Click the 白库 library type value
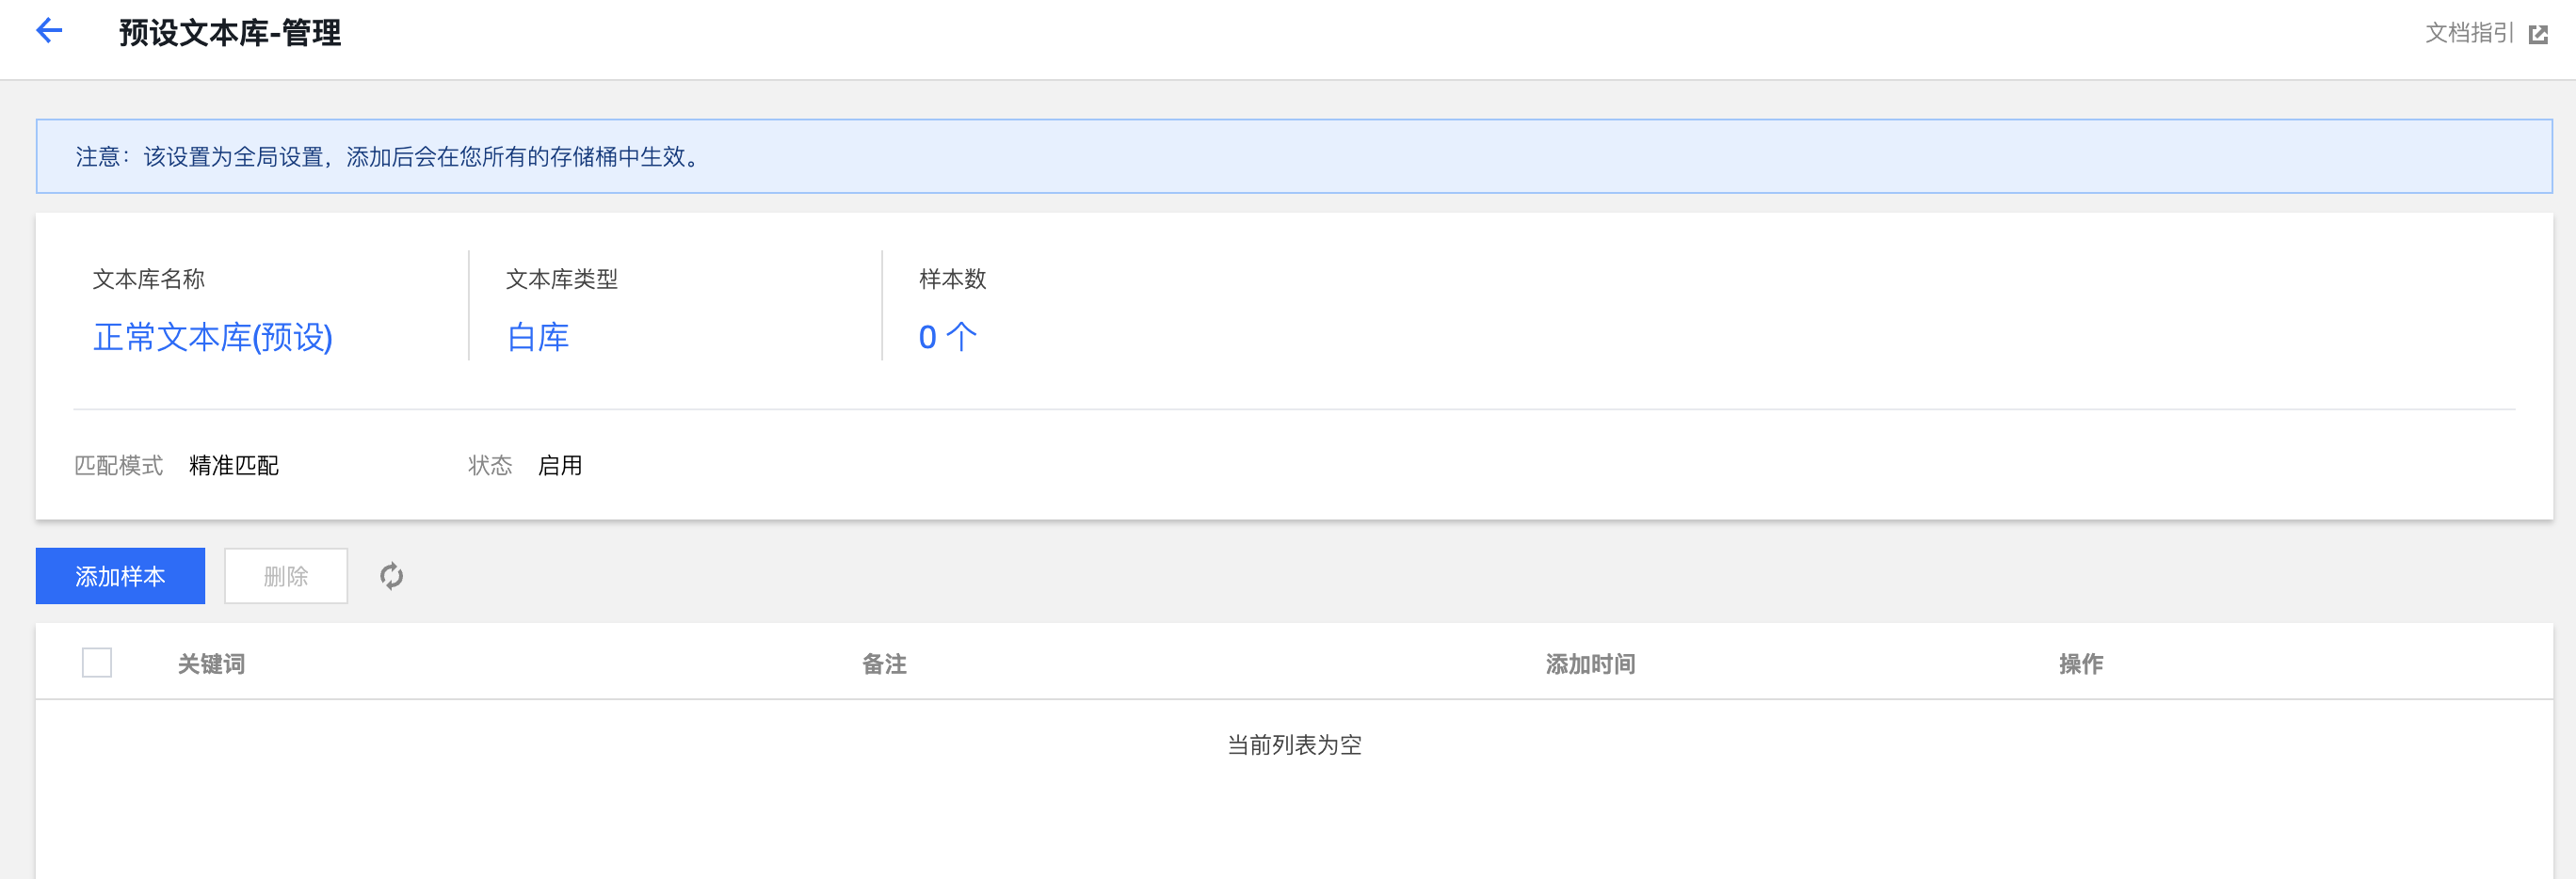Image resolution: width=2576 pixels, height=879 pixels. pyautogui.click(x=538, y=338)
